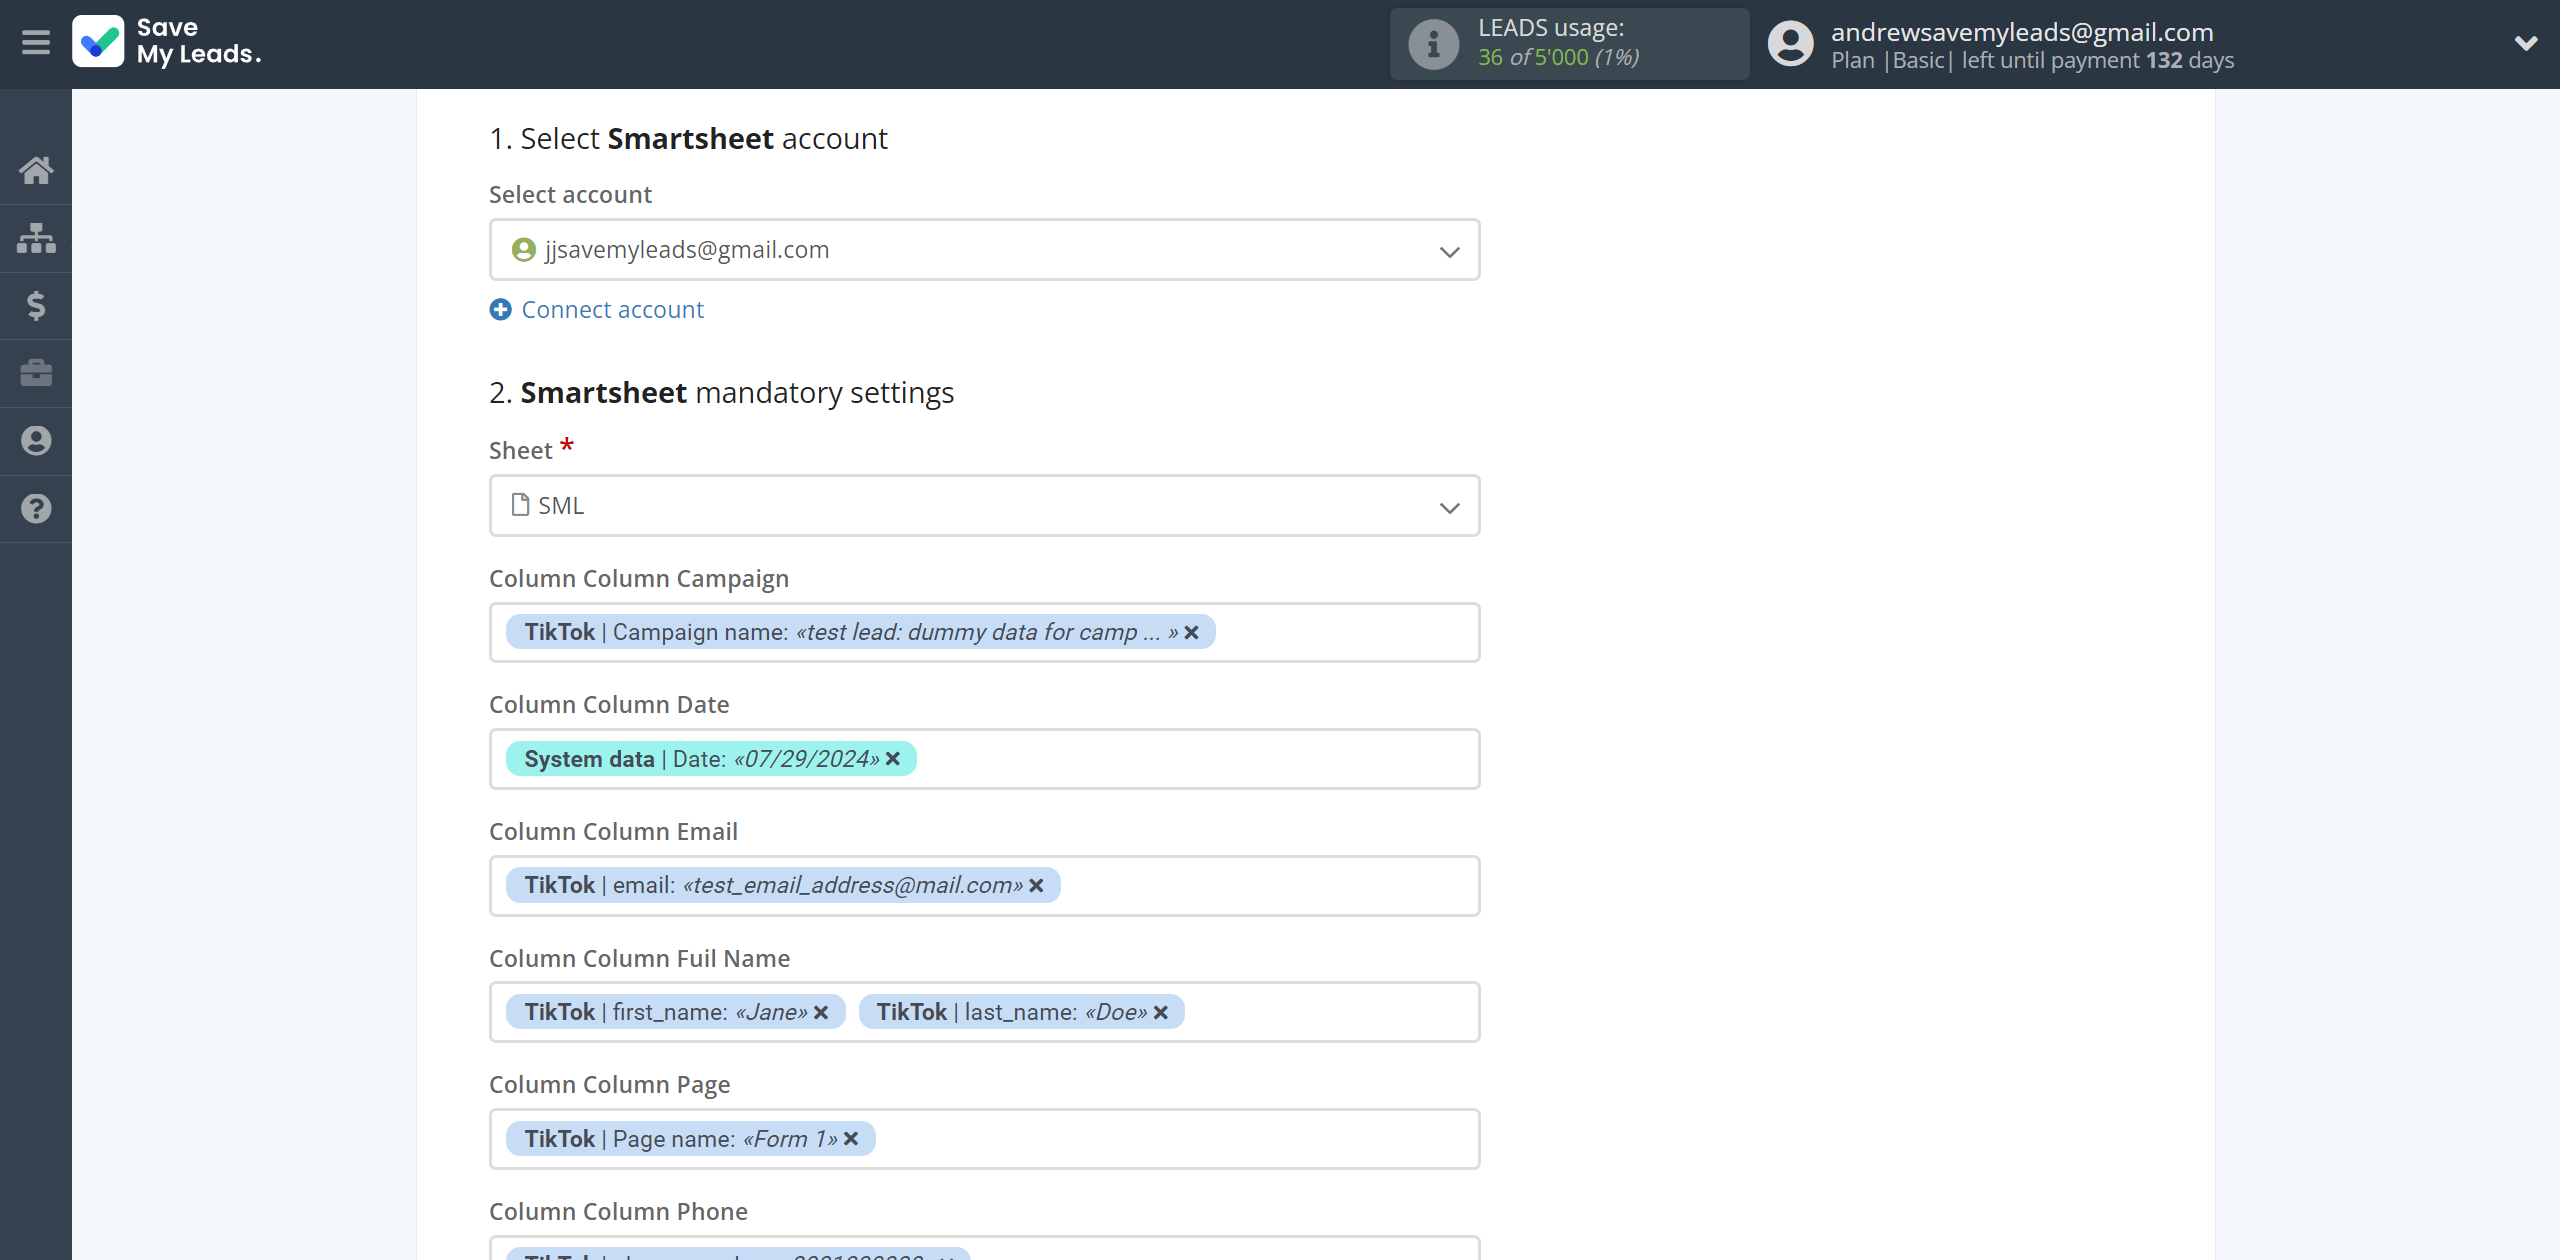The image size is (2560, 1260).
Task: Click the plus icon beside Connect account
Action: pos(501,310)
